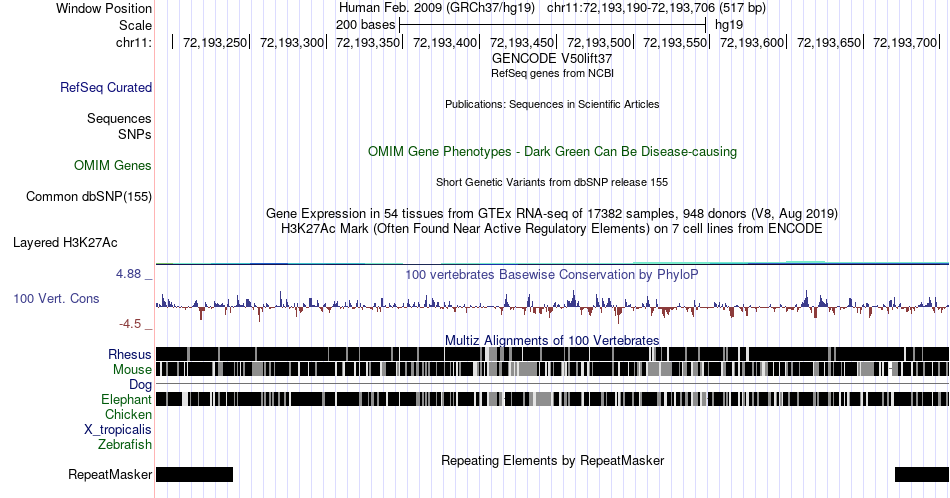Click the Rhesus alignment bar
Screen dimensions: 950x498
552,354
